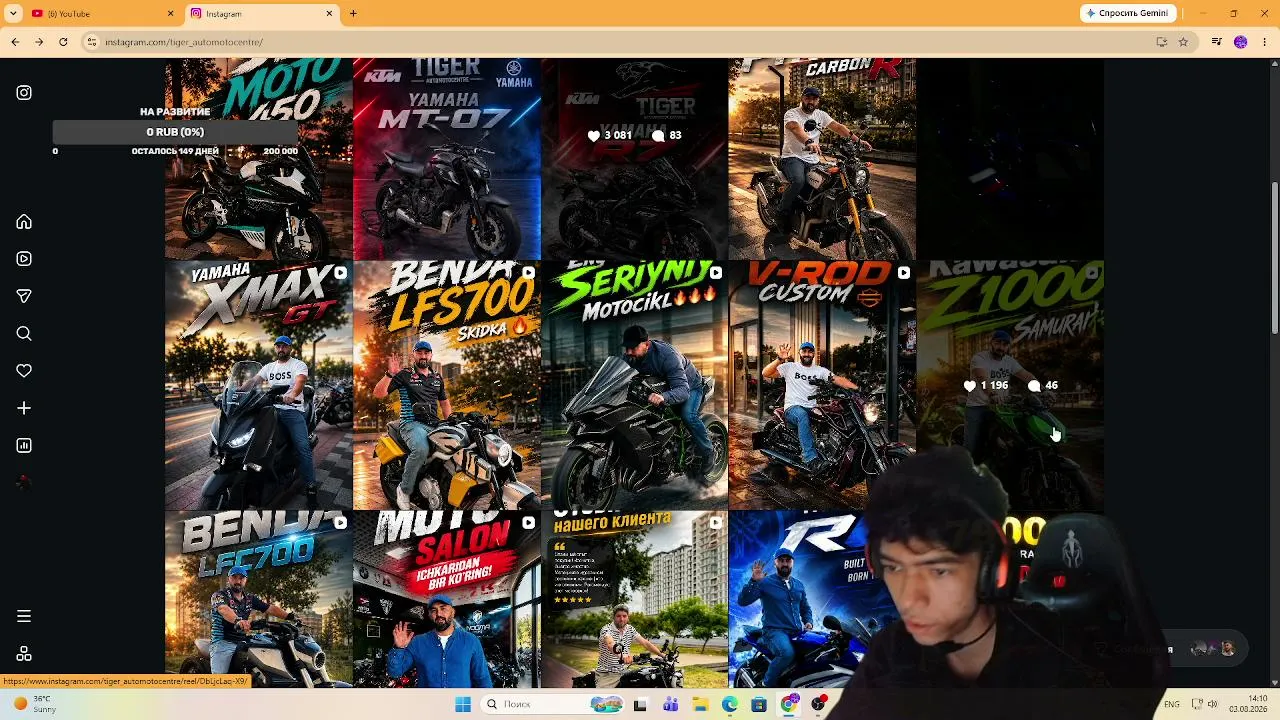Open the V-Rod Custom reel

click(x=822, y=386)
